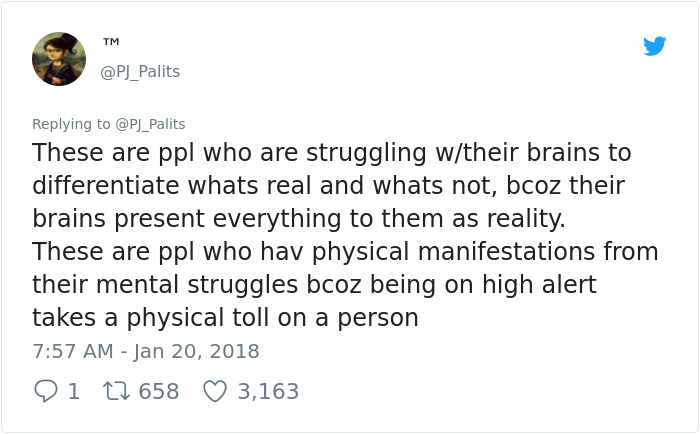
Task: Click the 658 retweet count
Action: (x=158, y=391)
